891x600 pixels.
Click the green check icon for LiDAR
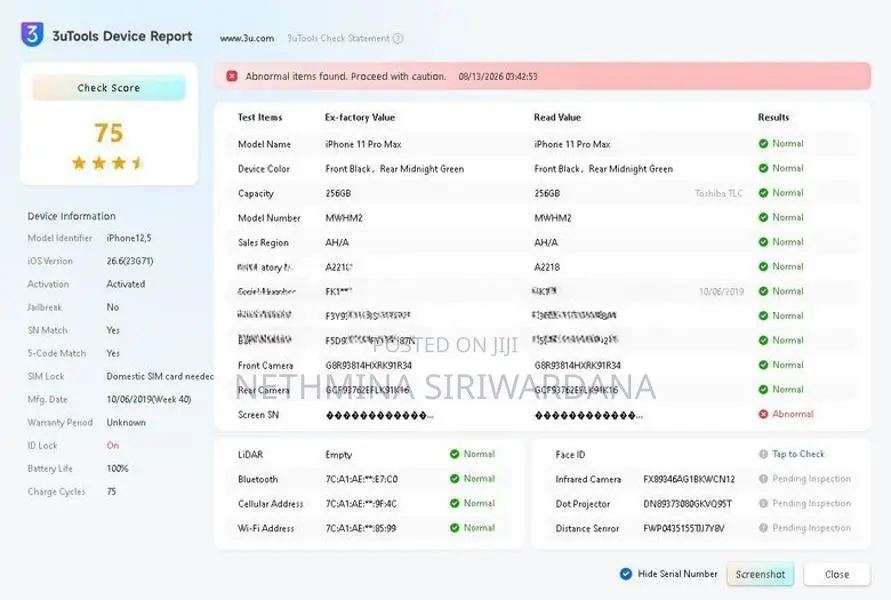pyautogui.click(x=454, y=454)
